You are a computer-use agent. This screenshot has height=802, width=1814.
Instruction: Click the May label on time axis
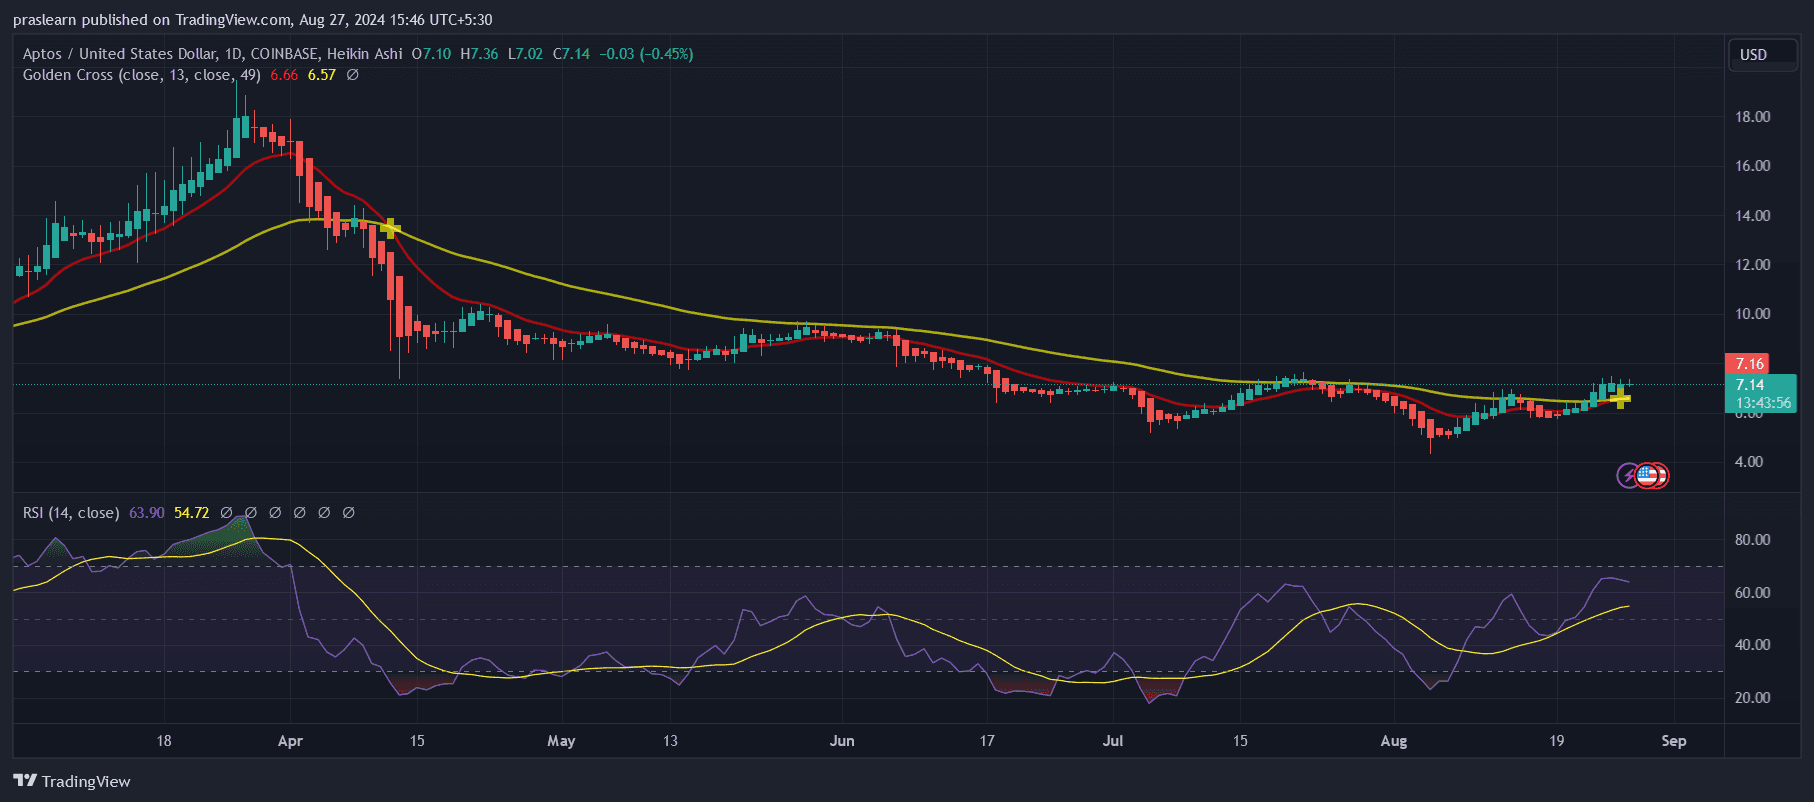pyautogui.click(x=561, y=741)
